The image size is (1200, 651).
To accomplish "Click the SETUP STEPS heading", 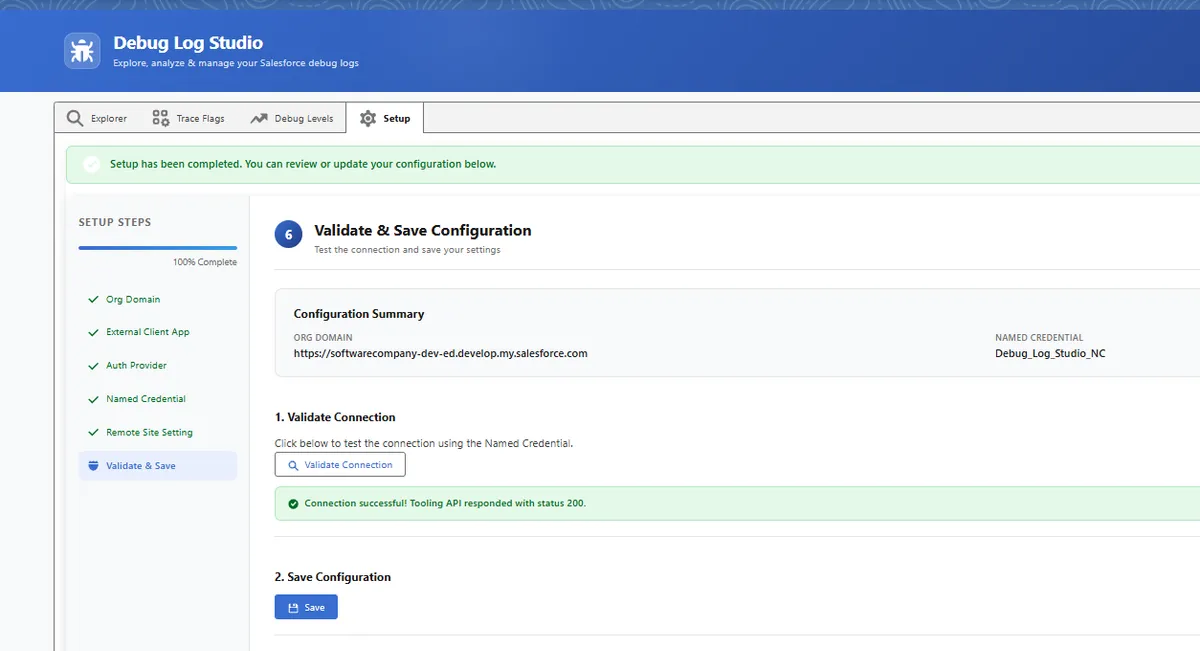I will pyautogui.click(x=115, y=222).
